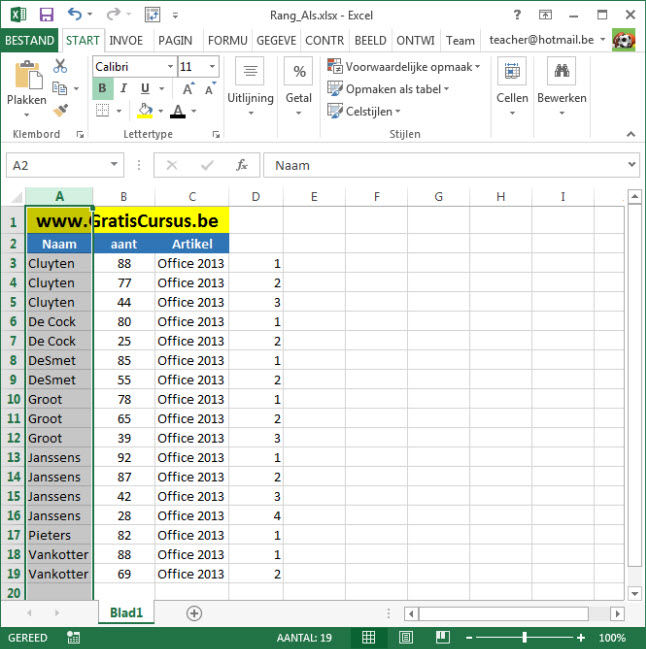Open the font color dropdown

[194, 111]
